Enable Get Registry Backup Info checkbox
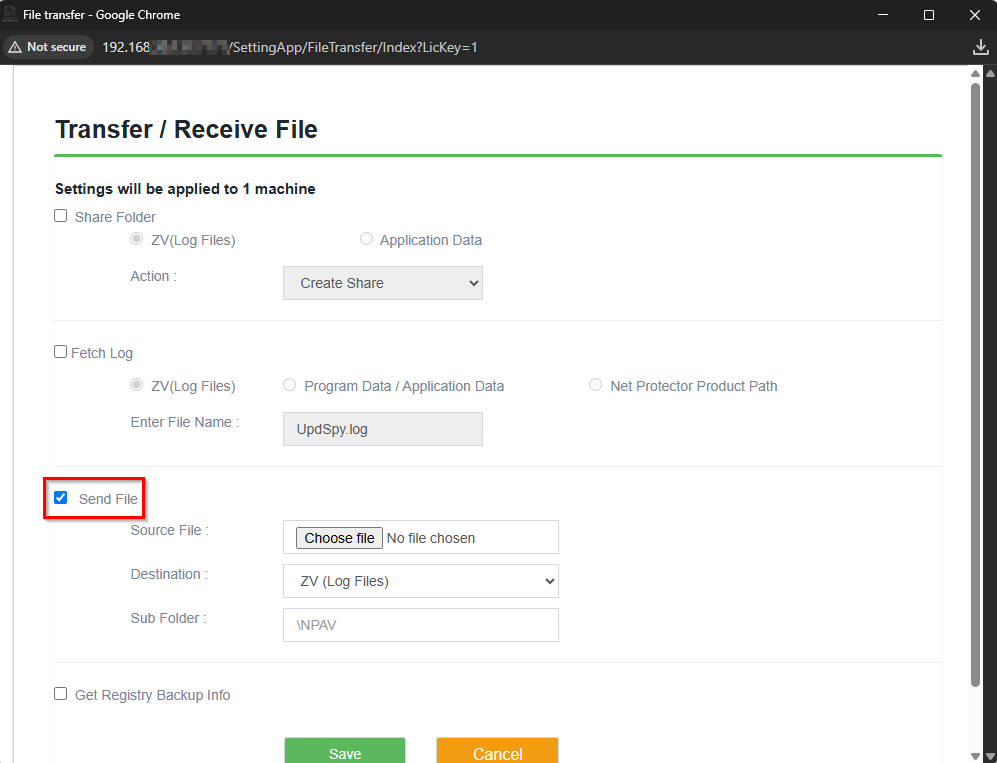Viewport: 997px width, 763px height. click(61, 694)
